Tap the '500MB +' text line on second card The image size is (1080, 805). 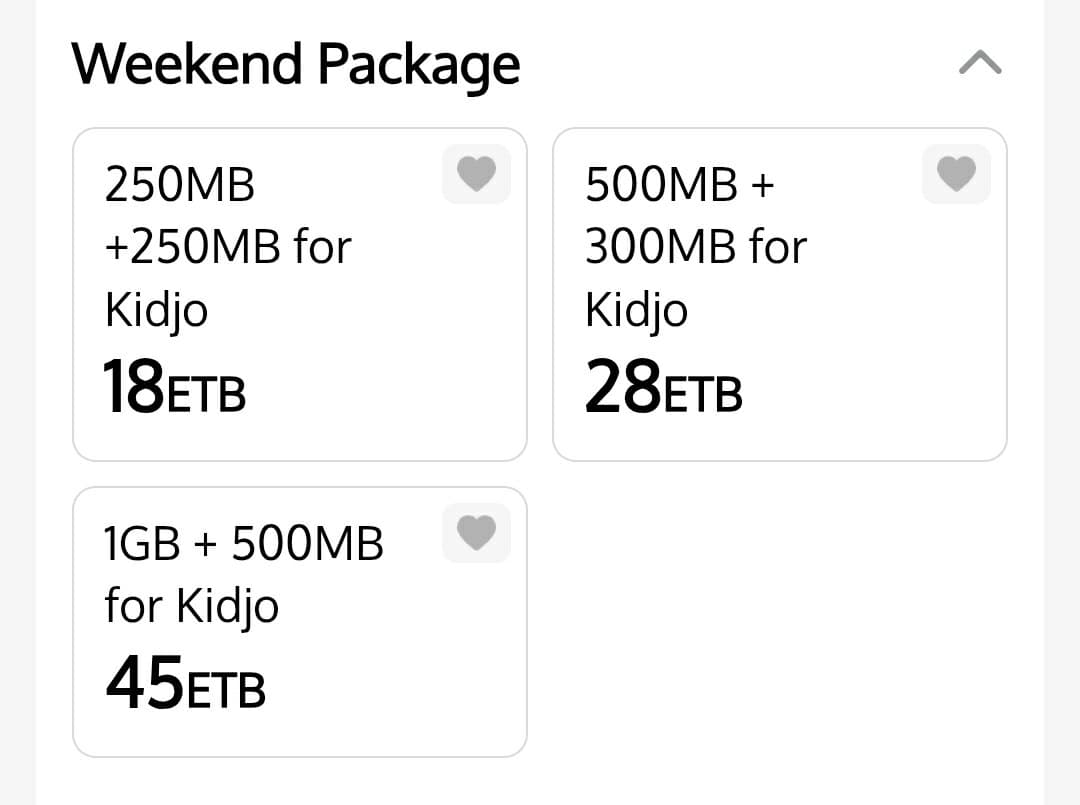pos(680,185)
